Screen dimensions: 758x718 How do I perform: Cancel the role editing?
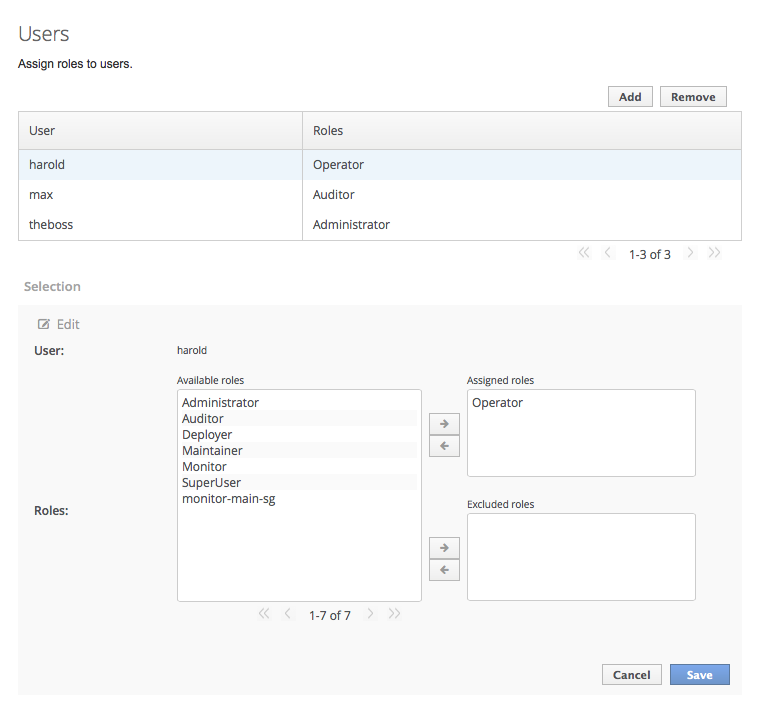[x=631, y=675]
